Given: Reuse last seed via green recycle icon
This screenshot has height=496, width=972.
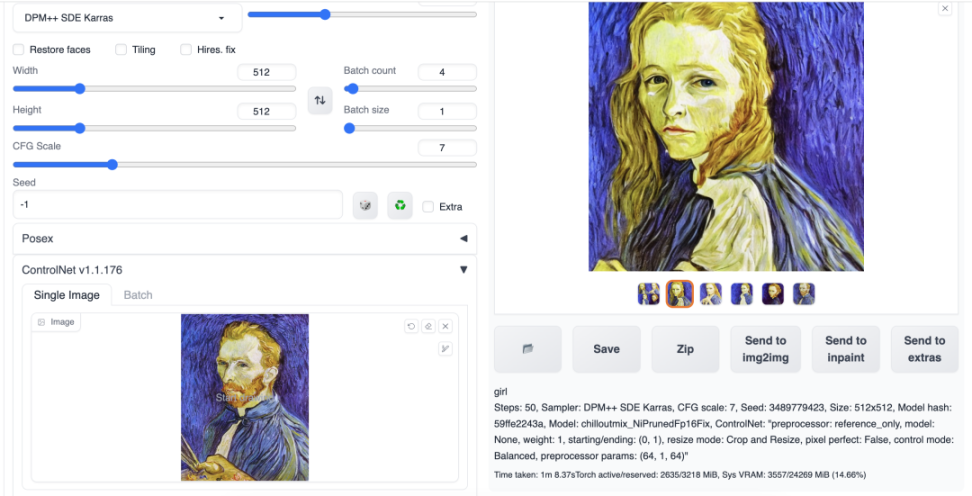Looking at the screenshot, I should click(x=400, y=206).
